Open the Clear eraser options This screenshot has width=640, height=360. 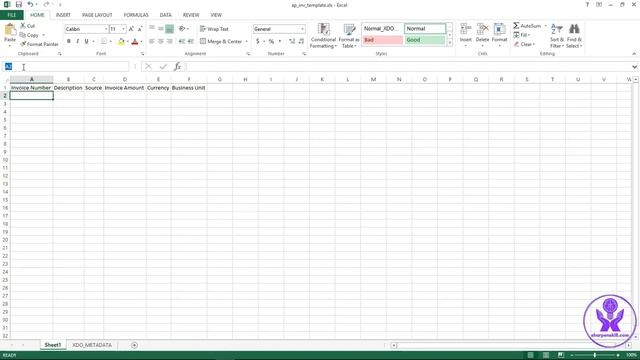(524, 44)
